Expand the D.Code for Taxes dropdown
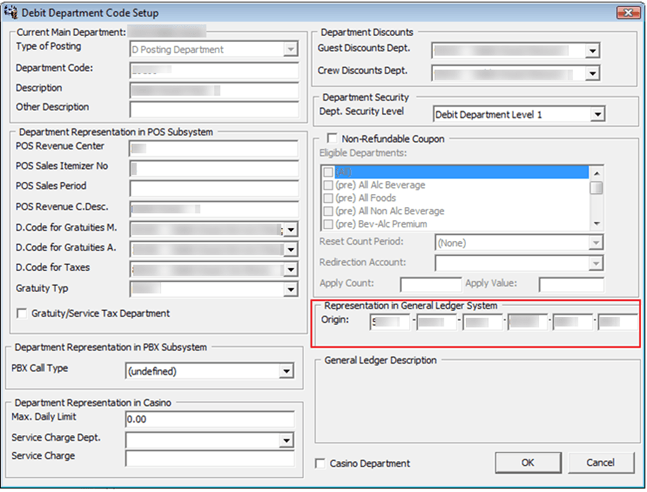647x492 pixels. (291, 270)
